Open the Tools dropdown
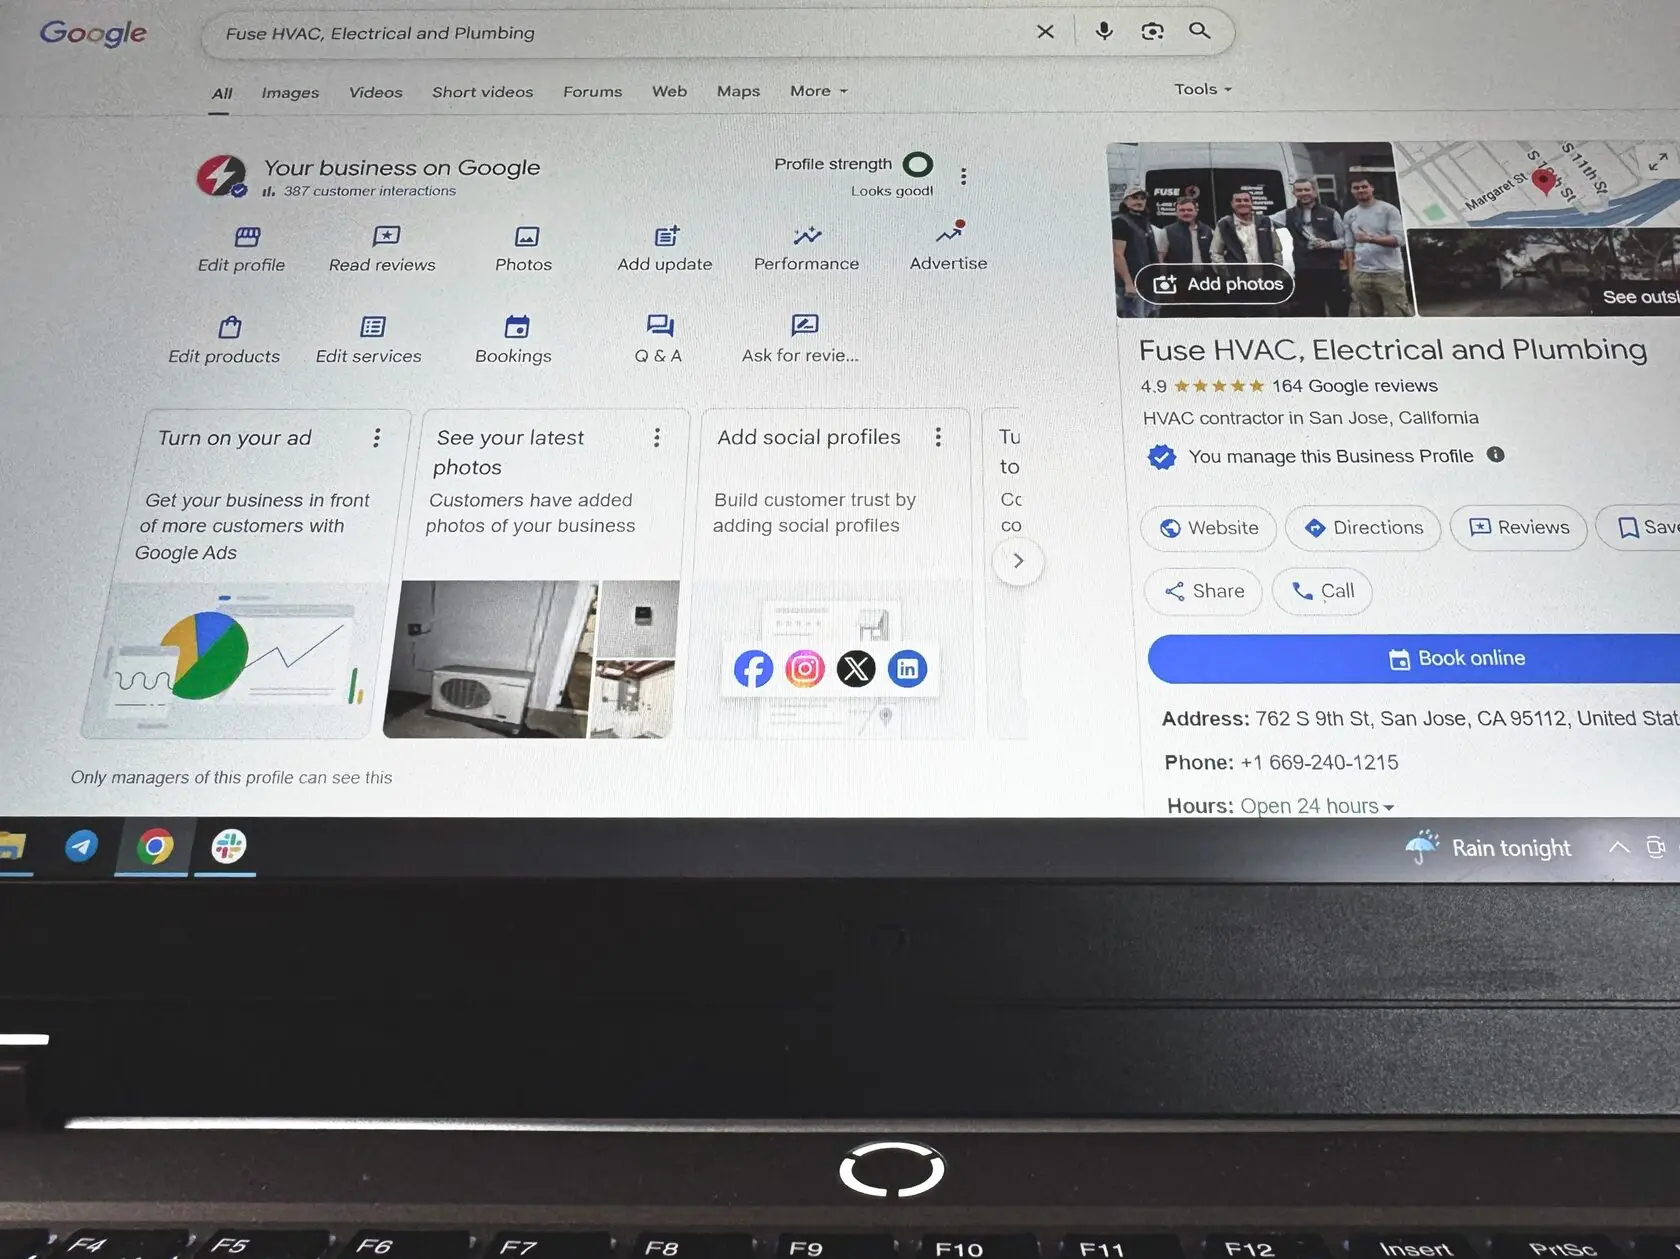 pos(1201,89)
